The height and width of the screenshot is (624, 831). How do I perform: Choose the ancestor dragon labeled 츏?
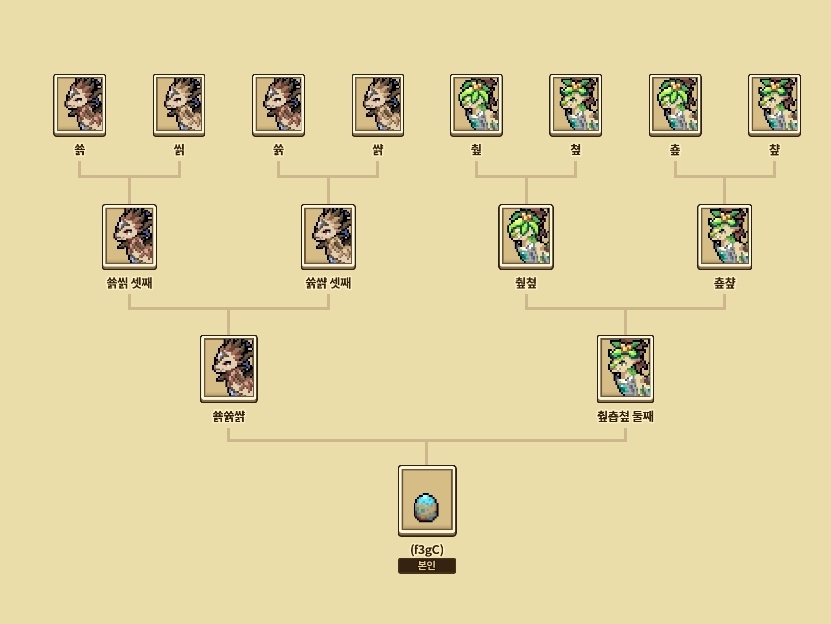675,105
